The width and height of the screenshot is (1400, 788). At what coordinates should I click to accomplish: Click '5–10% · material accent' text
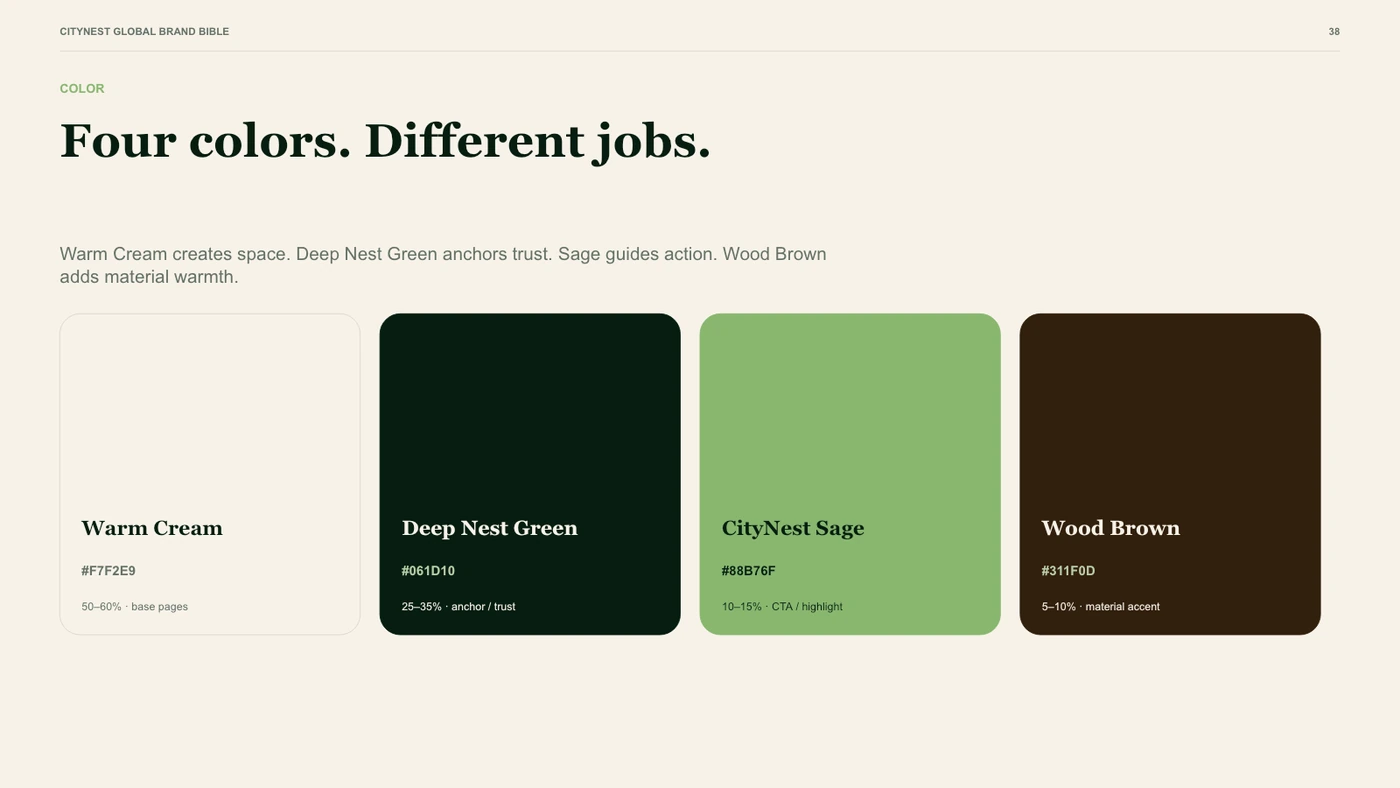click(x=1100, y=607)
